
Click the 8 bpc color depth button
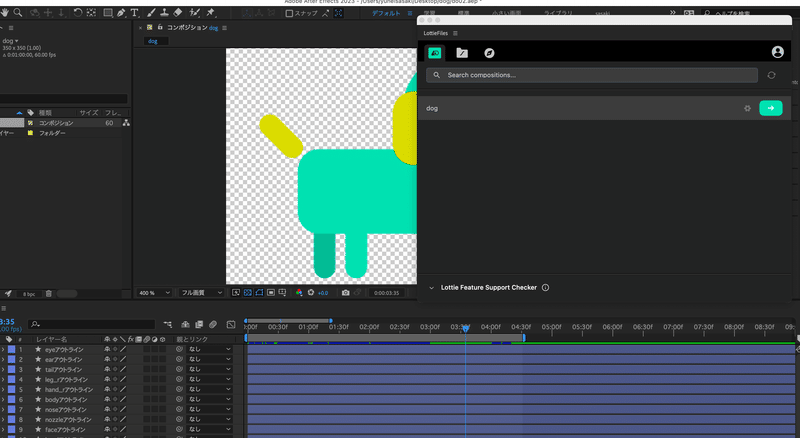[x=29, y=294]
